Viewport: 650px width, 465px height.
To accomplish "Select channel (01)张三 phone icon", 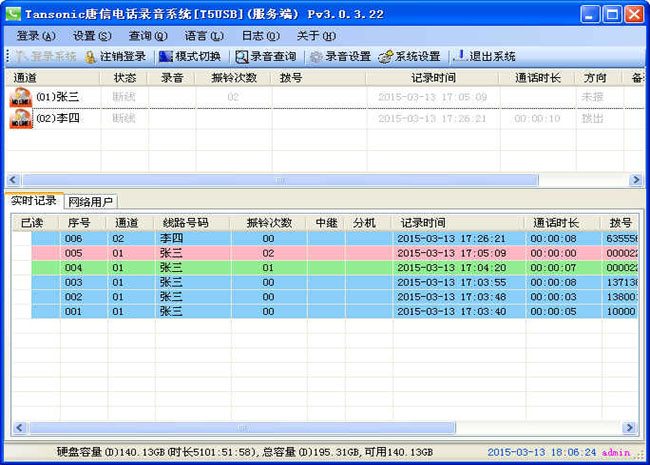I will tap(21, 97).
